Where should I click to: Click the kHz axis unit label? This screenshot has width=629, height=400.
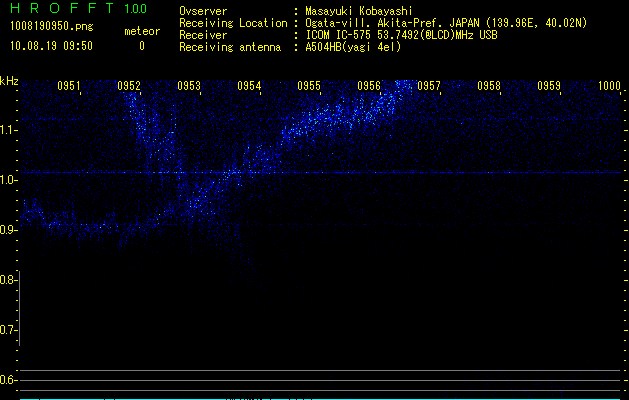point(9,81)
